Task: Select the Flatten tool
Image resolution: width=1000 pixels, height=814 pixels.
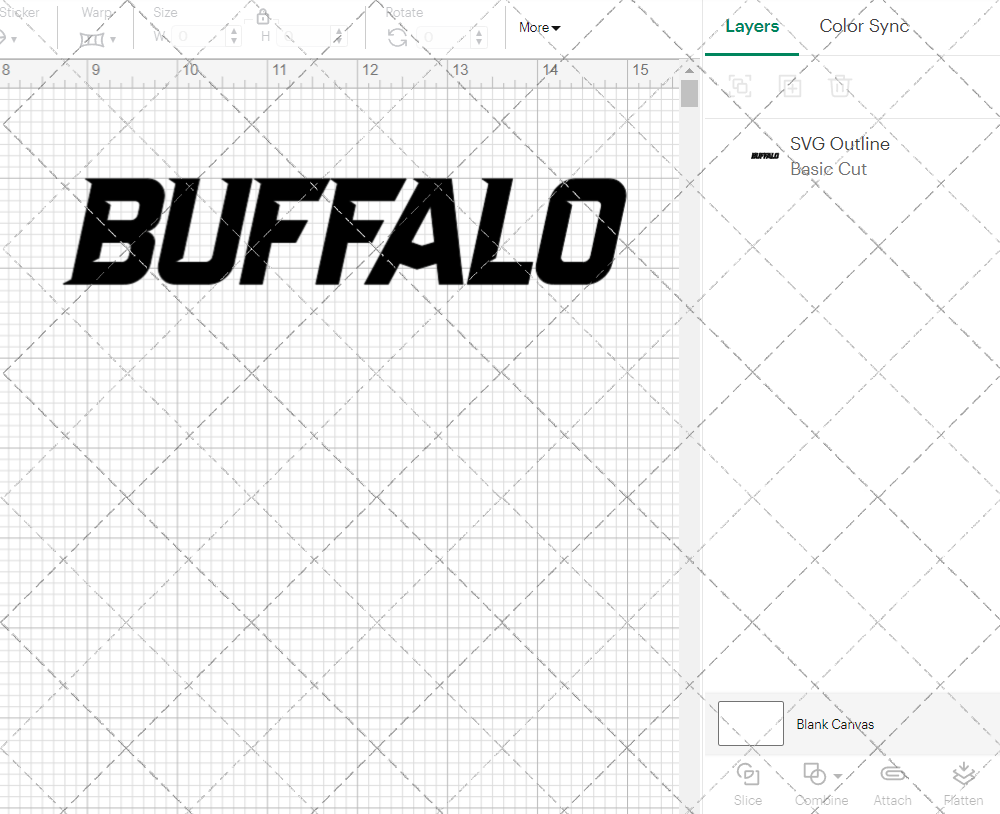Action: click(963, 783)
